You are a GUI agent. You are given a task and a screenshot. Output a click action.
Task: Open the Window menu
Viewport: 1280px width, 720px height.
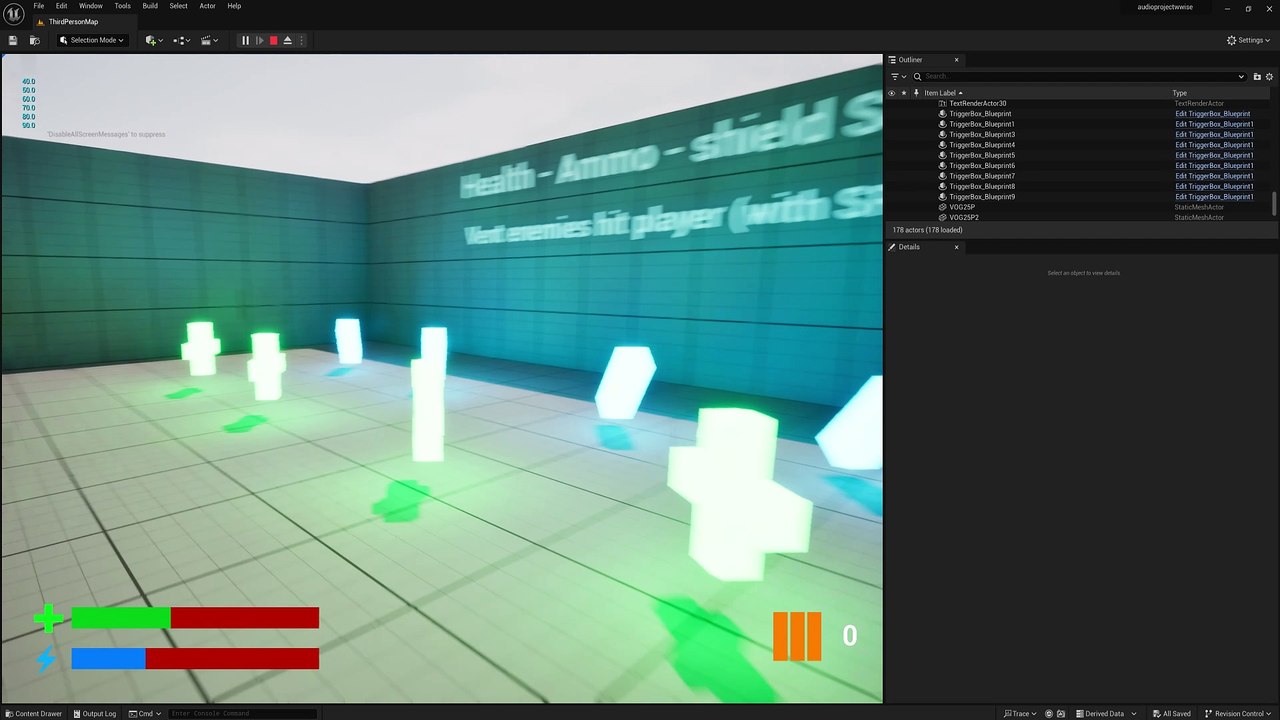point(91,6)
